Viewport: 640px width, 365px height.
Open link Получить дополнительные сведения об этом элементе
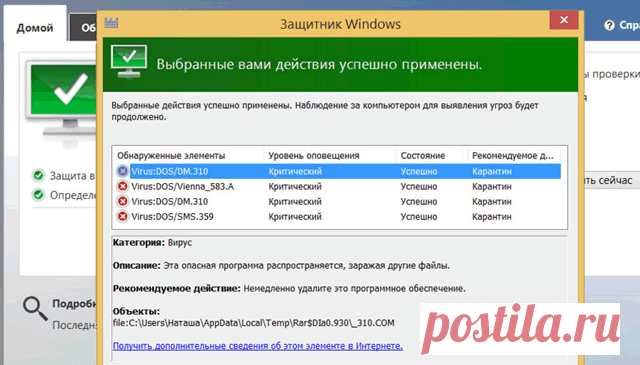pos(258,346)
